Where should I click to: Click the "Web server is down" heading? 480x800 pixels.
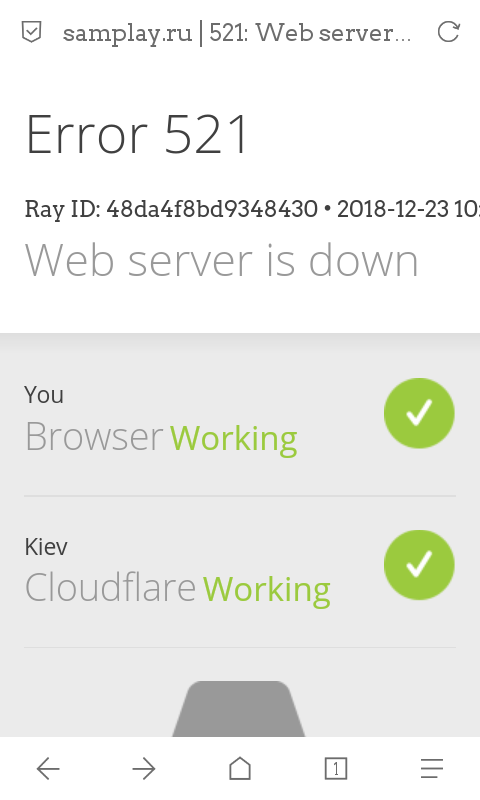pyautogui.click(x=221, y=260)
